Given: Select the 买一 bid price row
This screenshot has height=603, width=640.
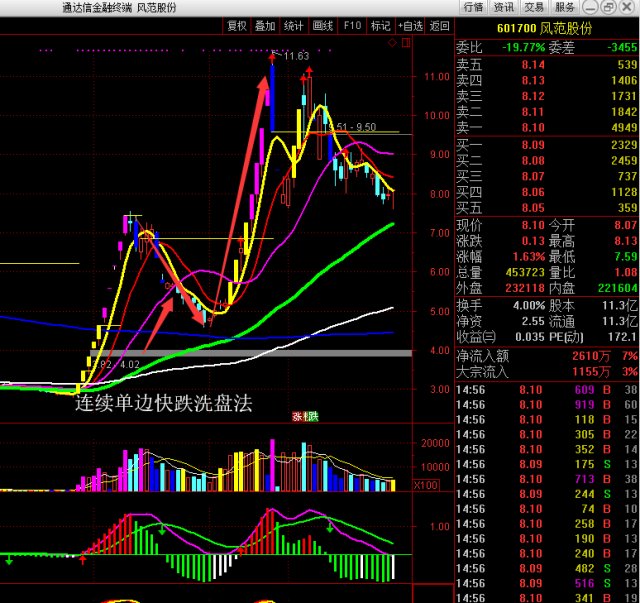Looking at the screenshot, I should [547, 145].
